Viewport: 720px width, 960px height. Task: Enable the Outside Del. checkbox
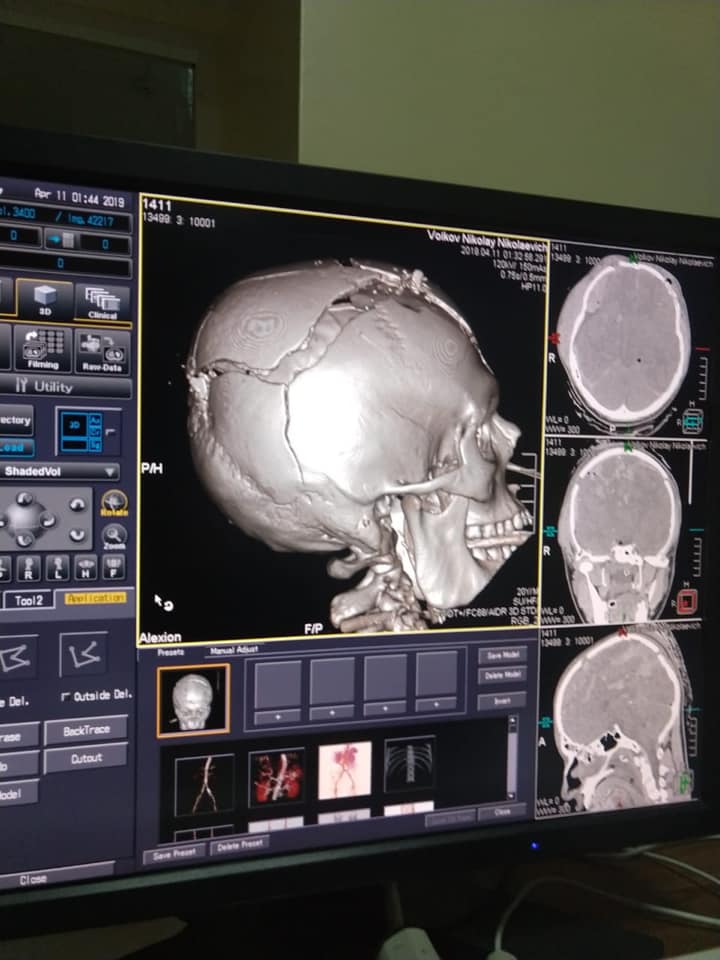[x=66, y=695]
